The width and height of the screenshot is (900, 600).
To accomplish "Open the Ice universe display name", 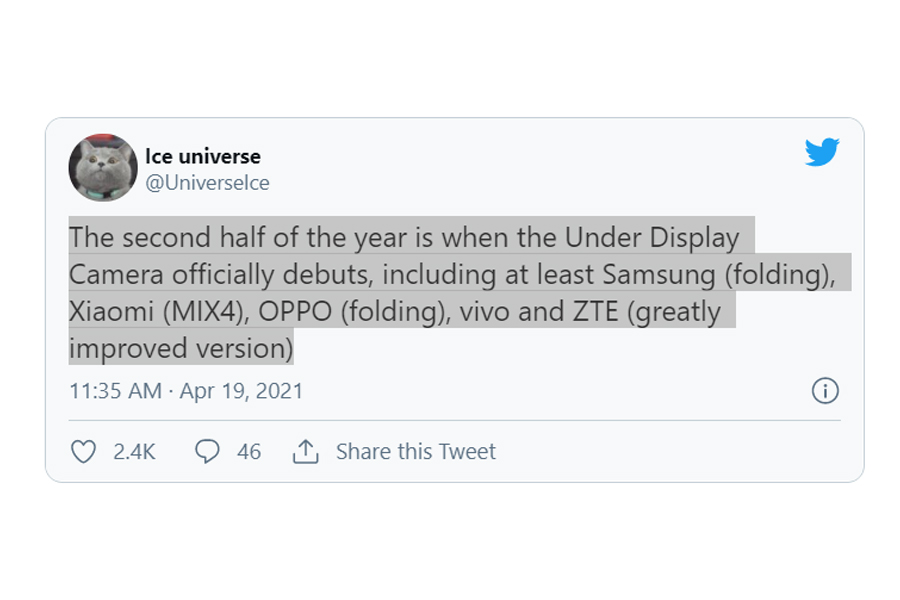I will click(x=203, y=156).
